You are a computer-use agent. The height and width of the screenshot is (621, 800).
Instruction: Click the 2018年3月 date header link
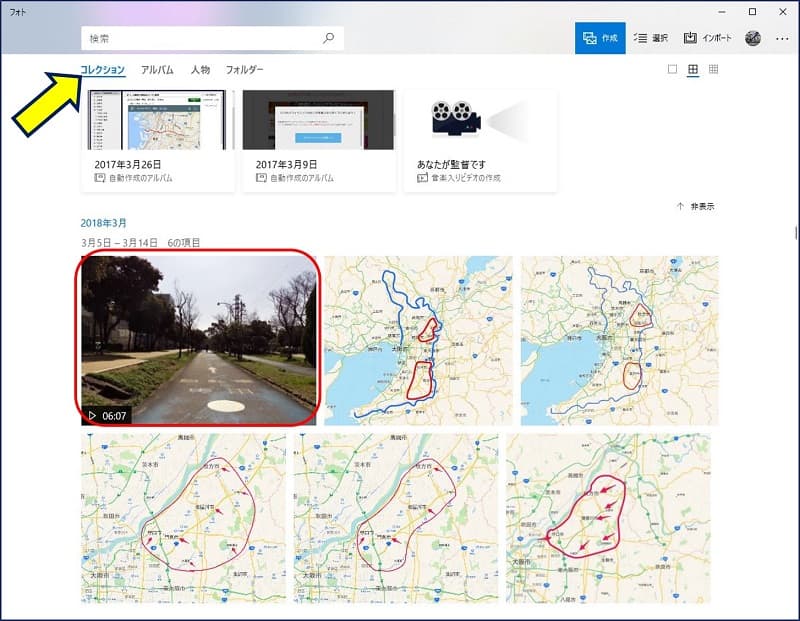(x=104, y=223)
